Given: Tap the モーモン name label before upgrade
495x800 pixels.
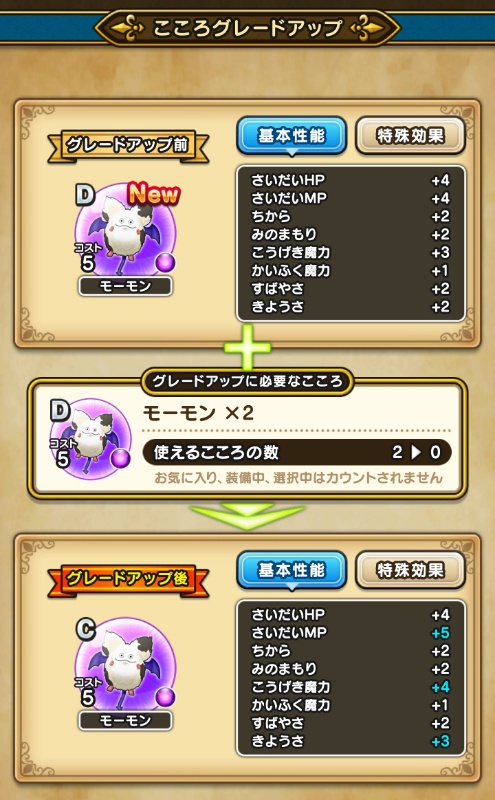Looking at the screenshot, I should pos(126,286).
